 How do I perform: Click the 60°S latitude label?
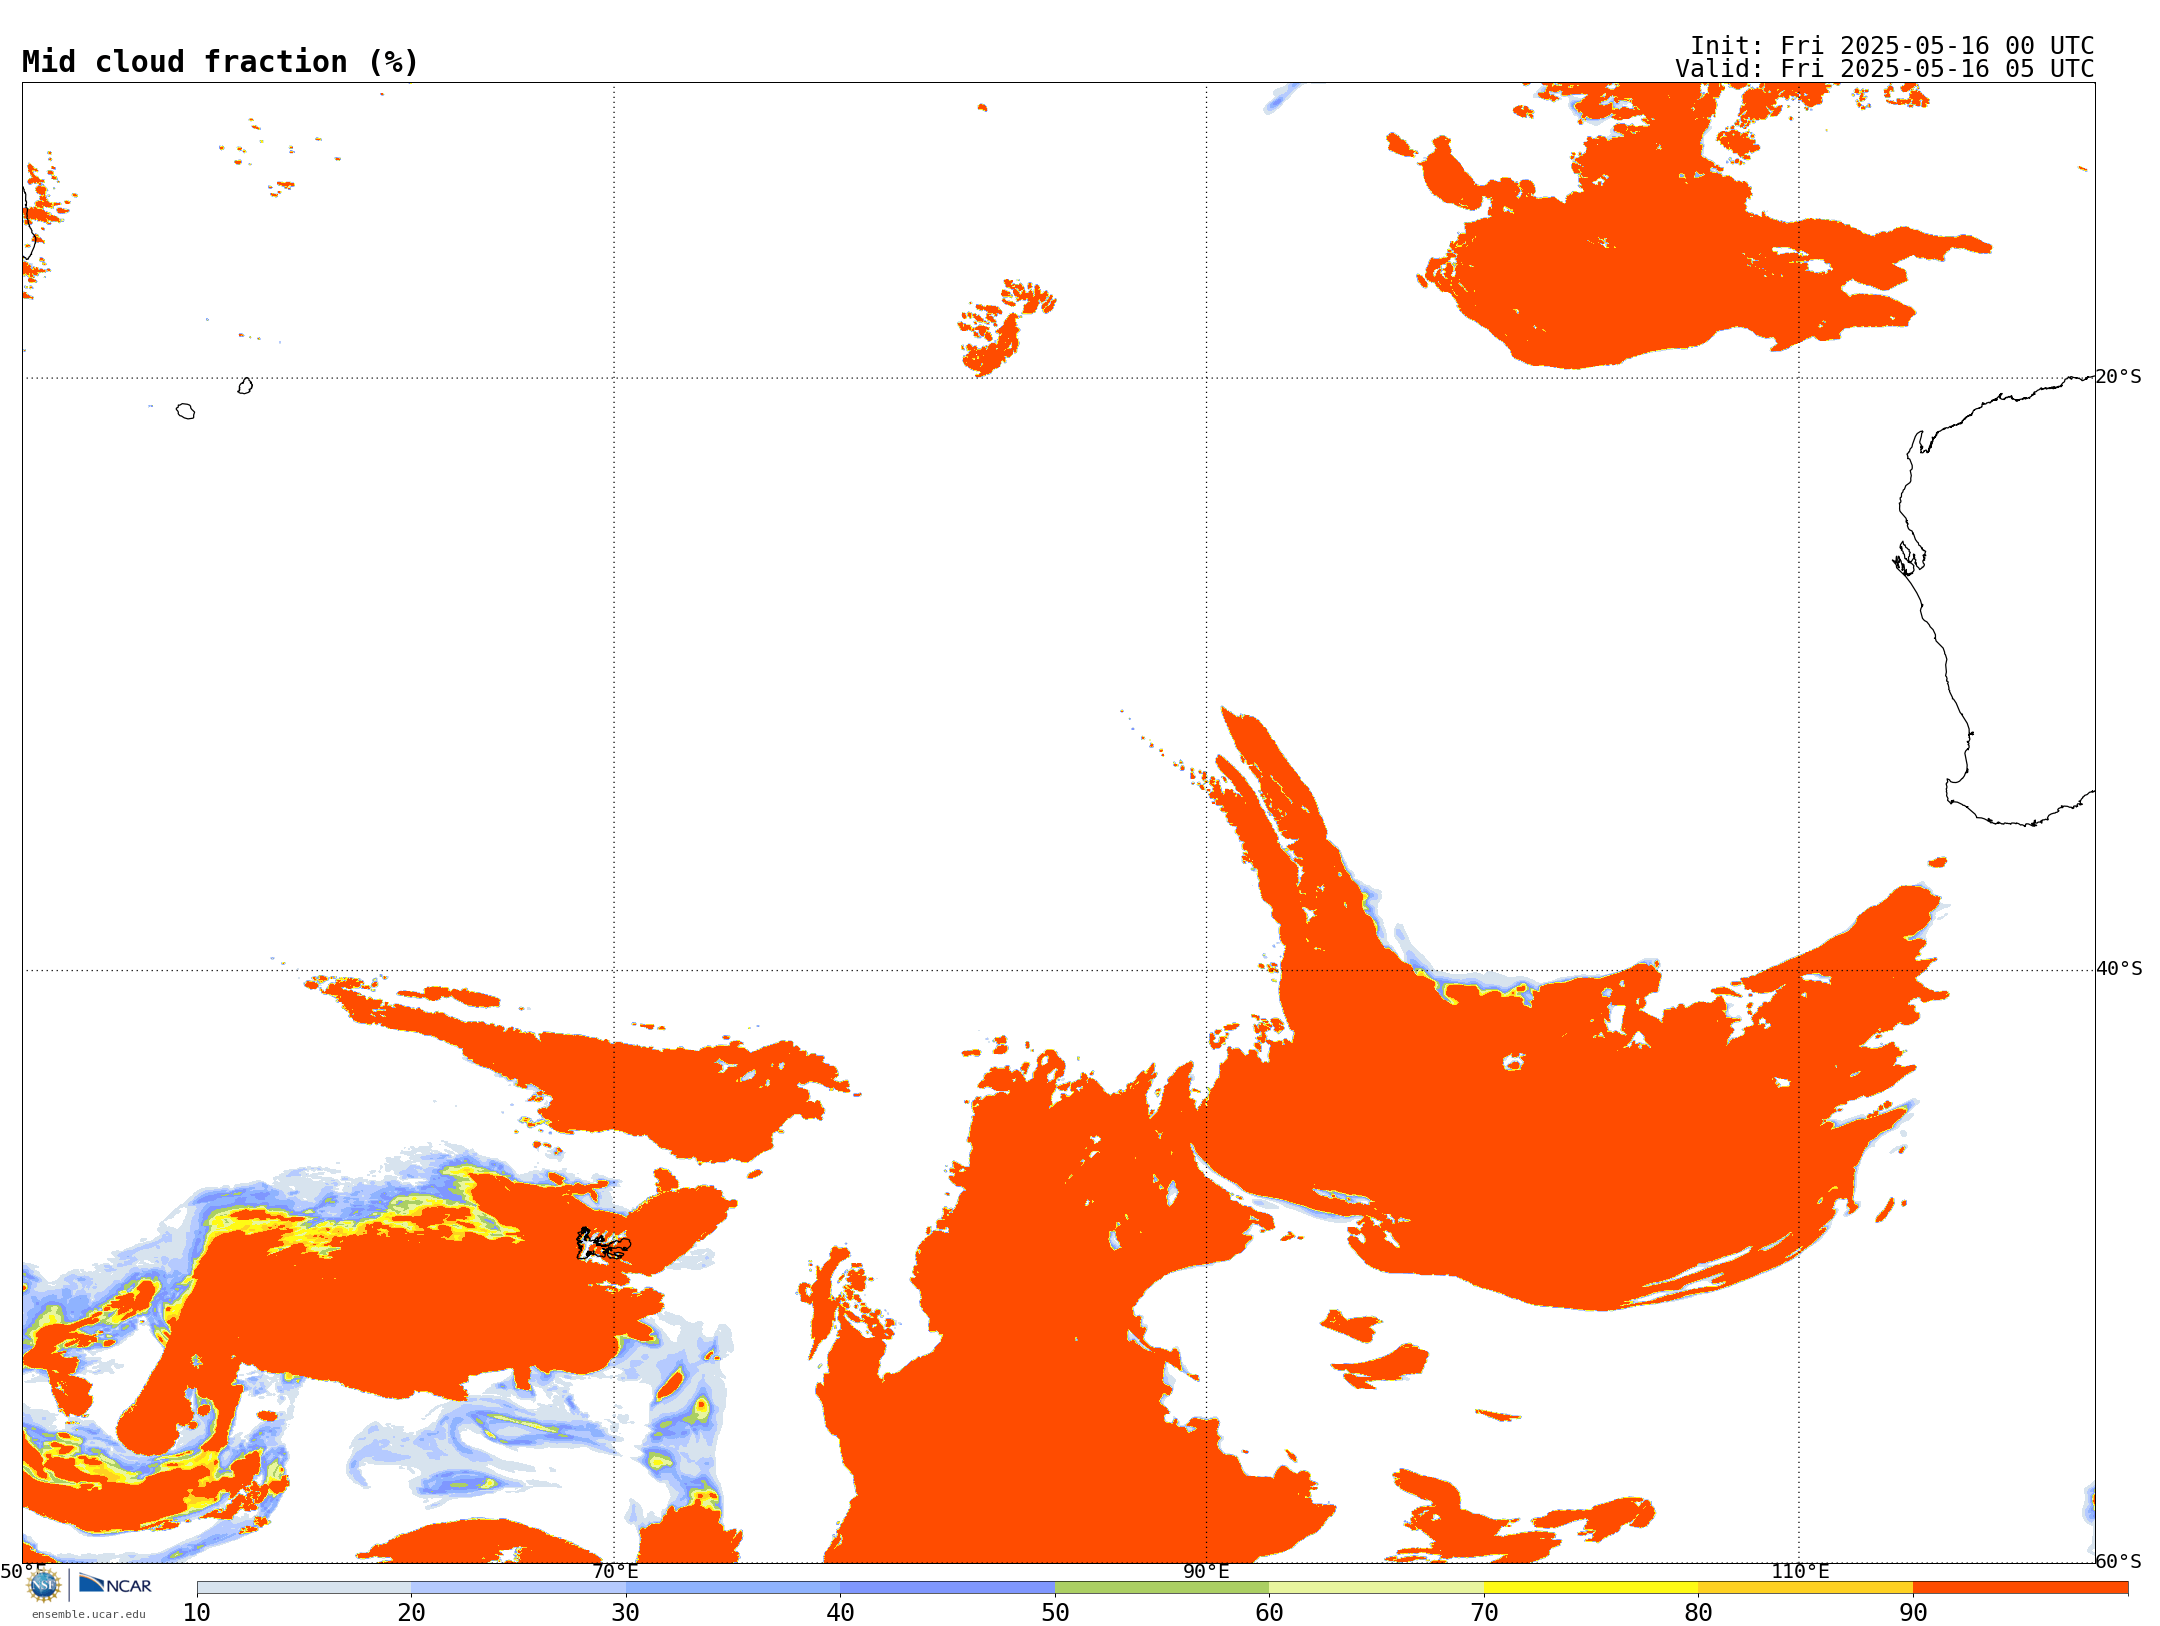pos(2119,1561)
